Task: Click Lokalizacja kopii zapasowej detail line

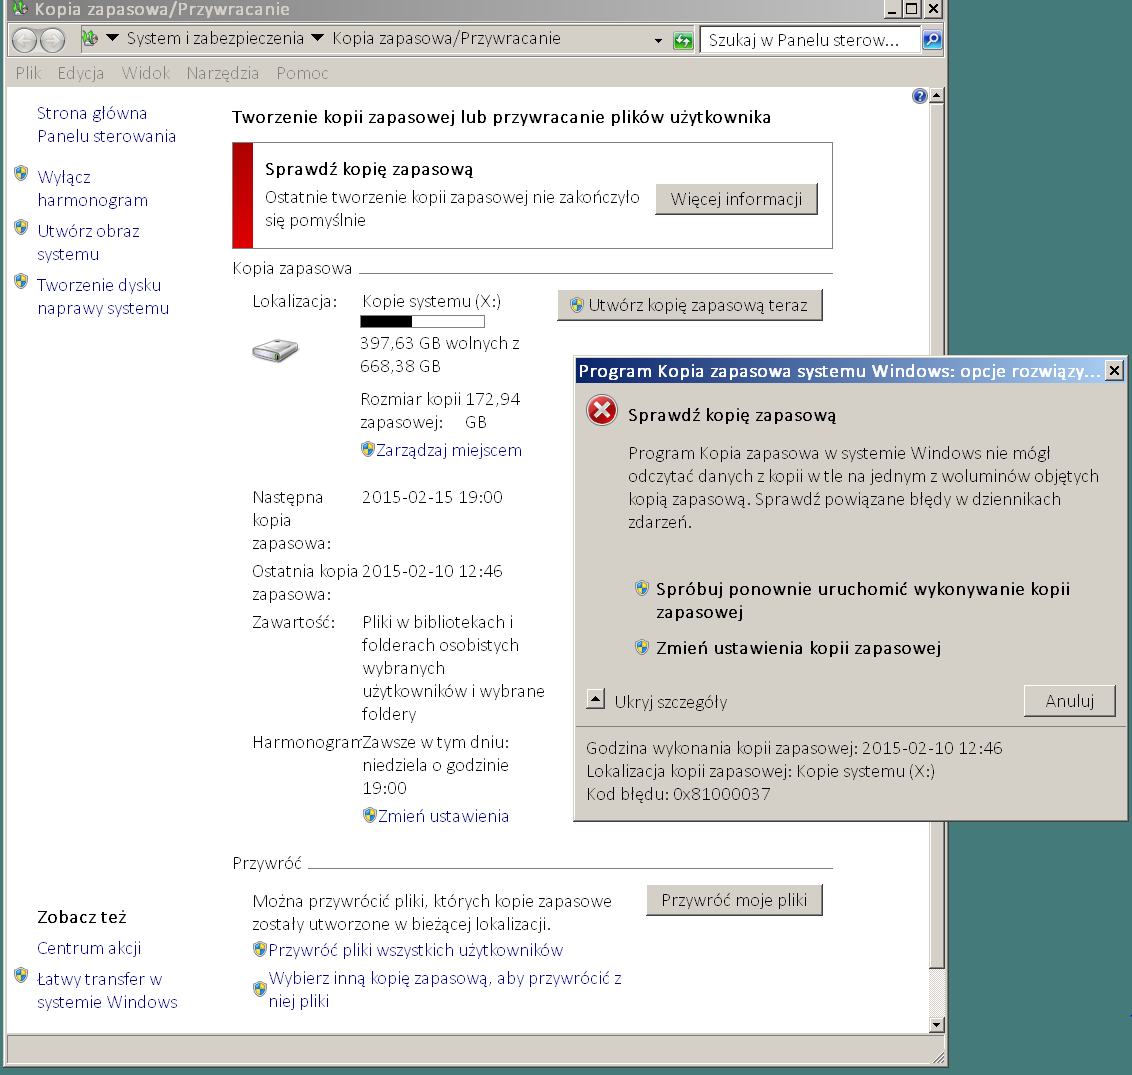Action: (x=760, y=771)
